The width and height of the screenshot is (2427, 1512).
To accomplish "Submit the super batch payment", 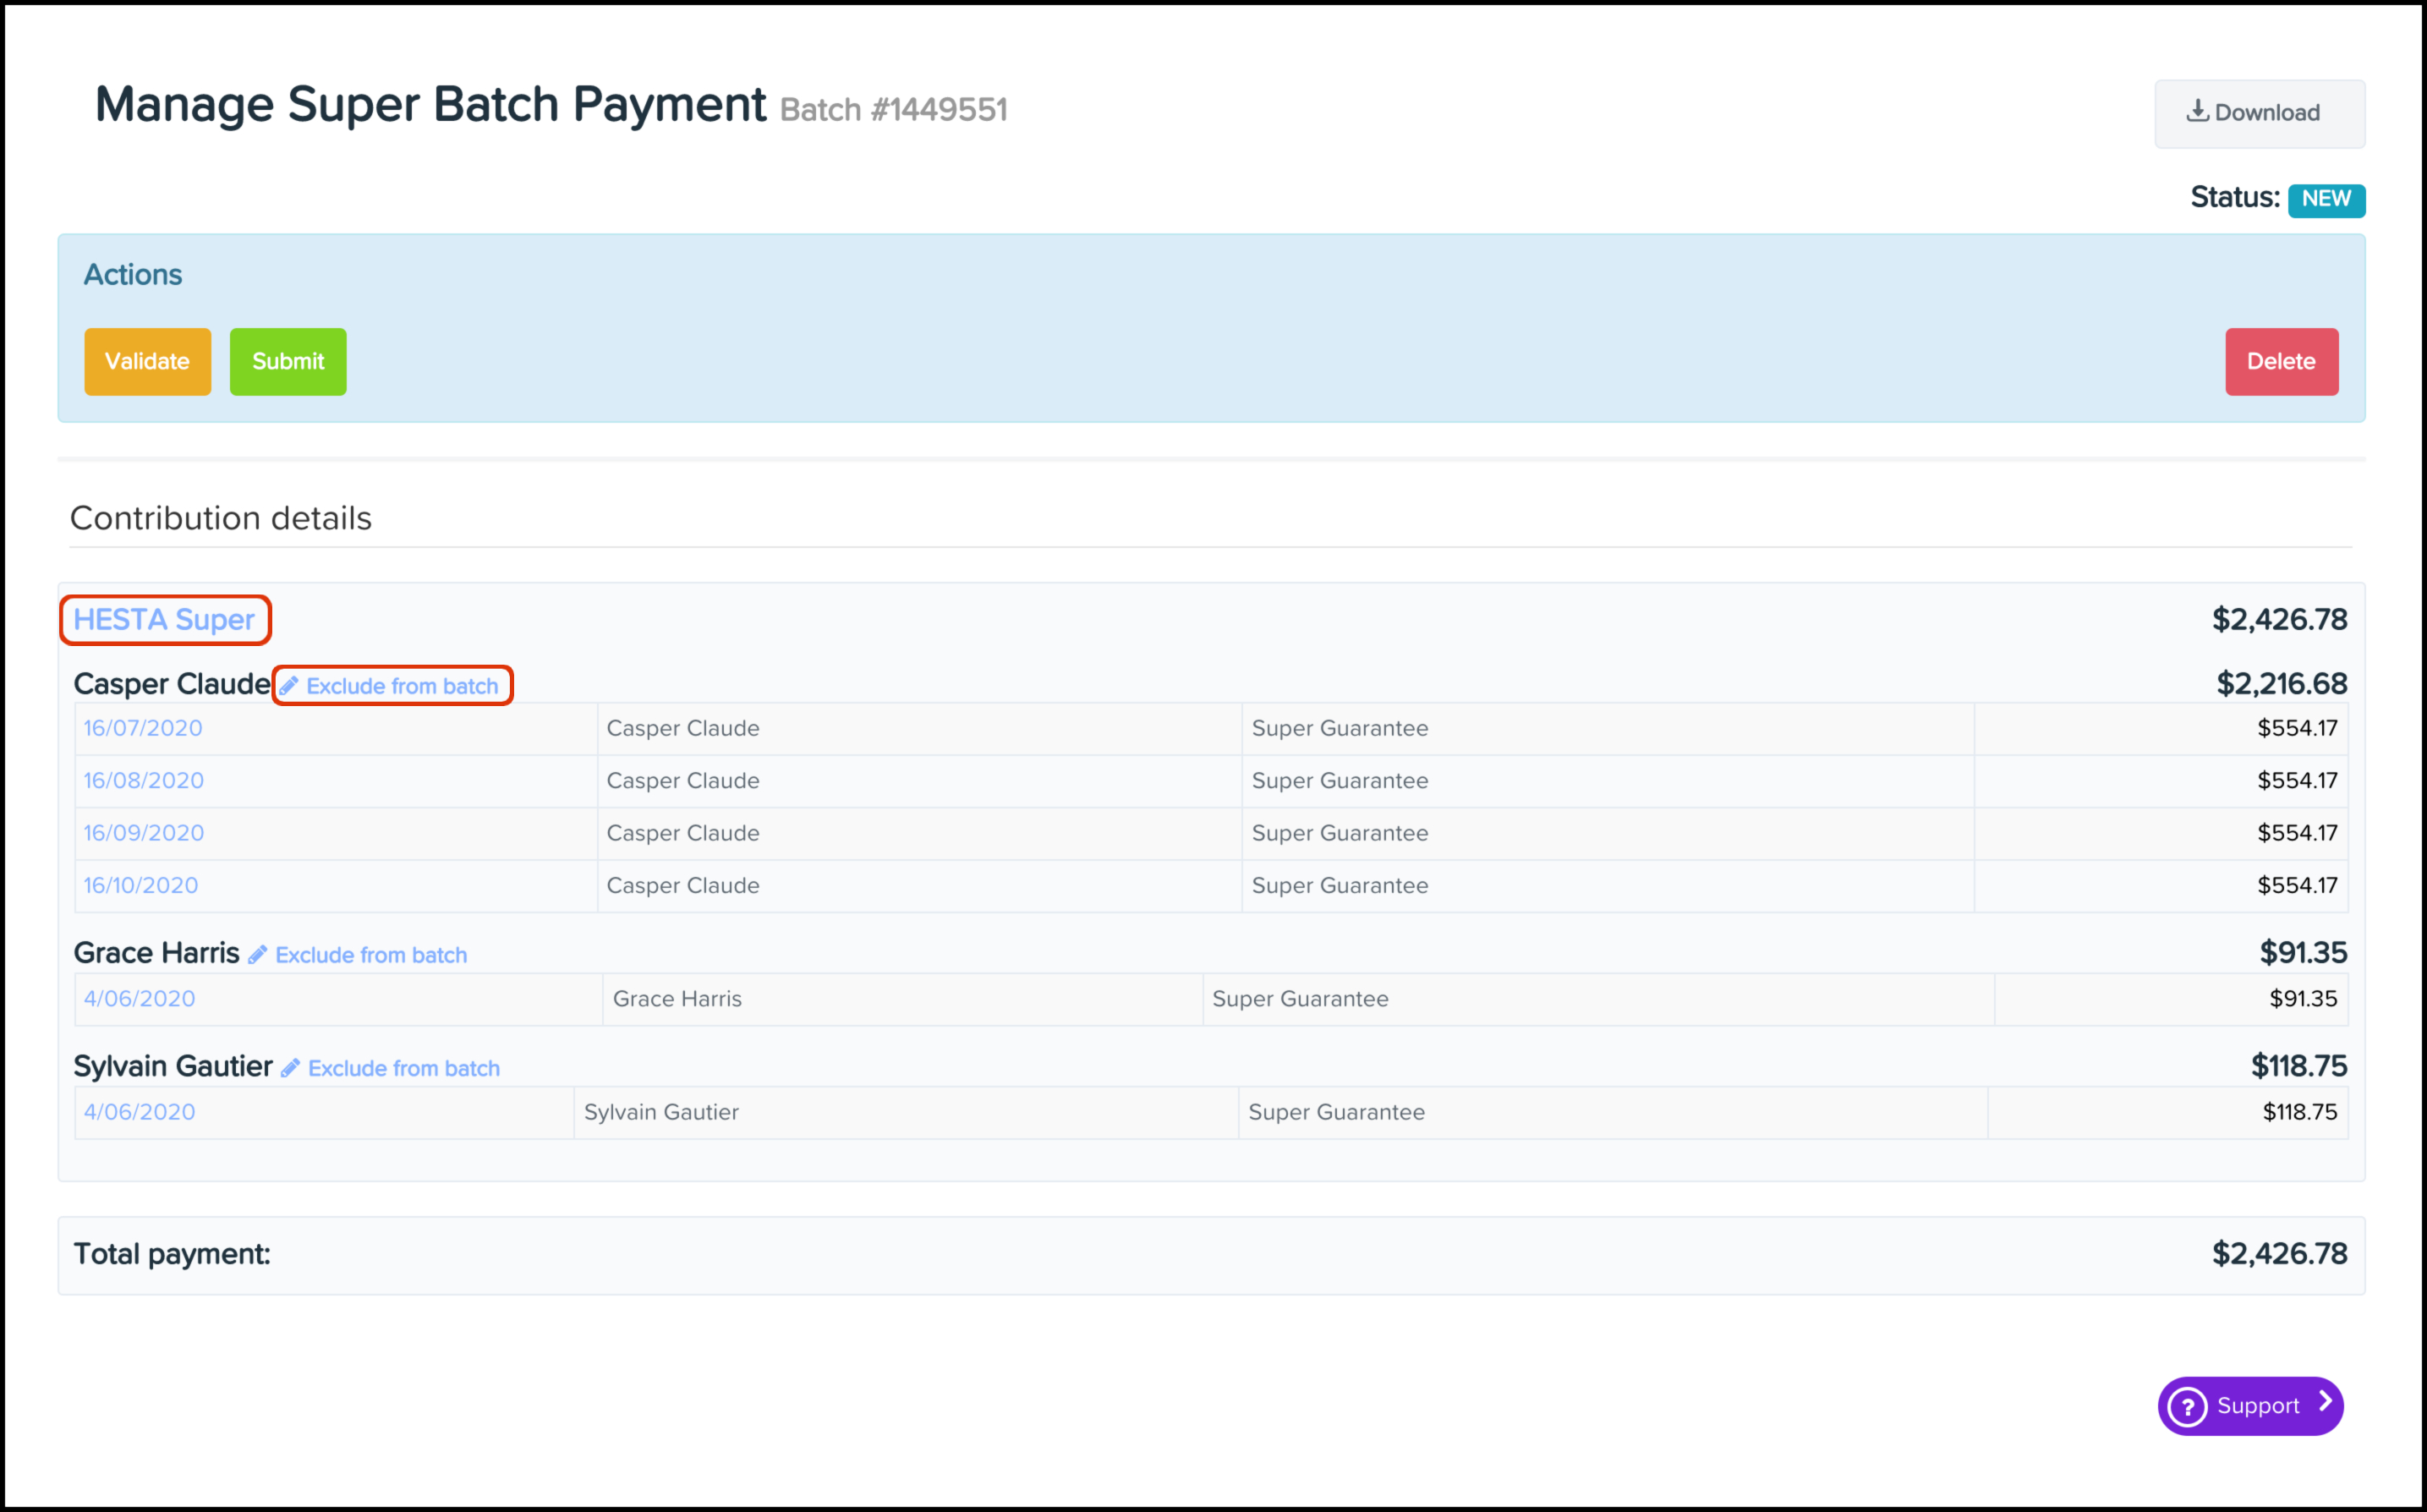I will pyautogui.click(x=288, y=361).
